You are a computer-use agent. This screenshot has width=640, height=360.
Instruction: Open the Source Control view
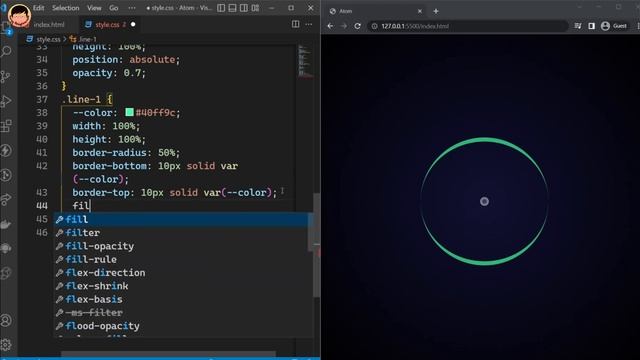(6, 76)
